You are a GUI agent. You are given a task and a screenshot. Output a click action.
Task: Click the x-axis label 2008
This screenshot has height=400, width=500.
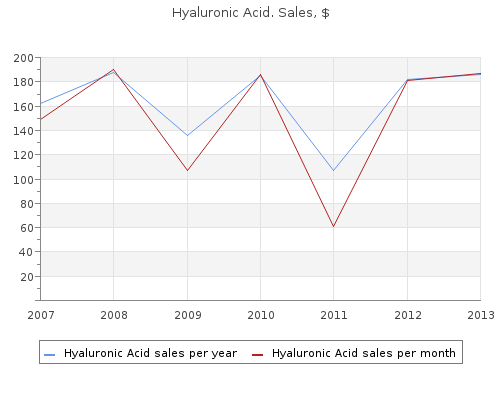point(114,315)
